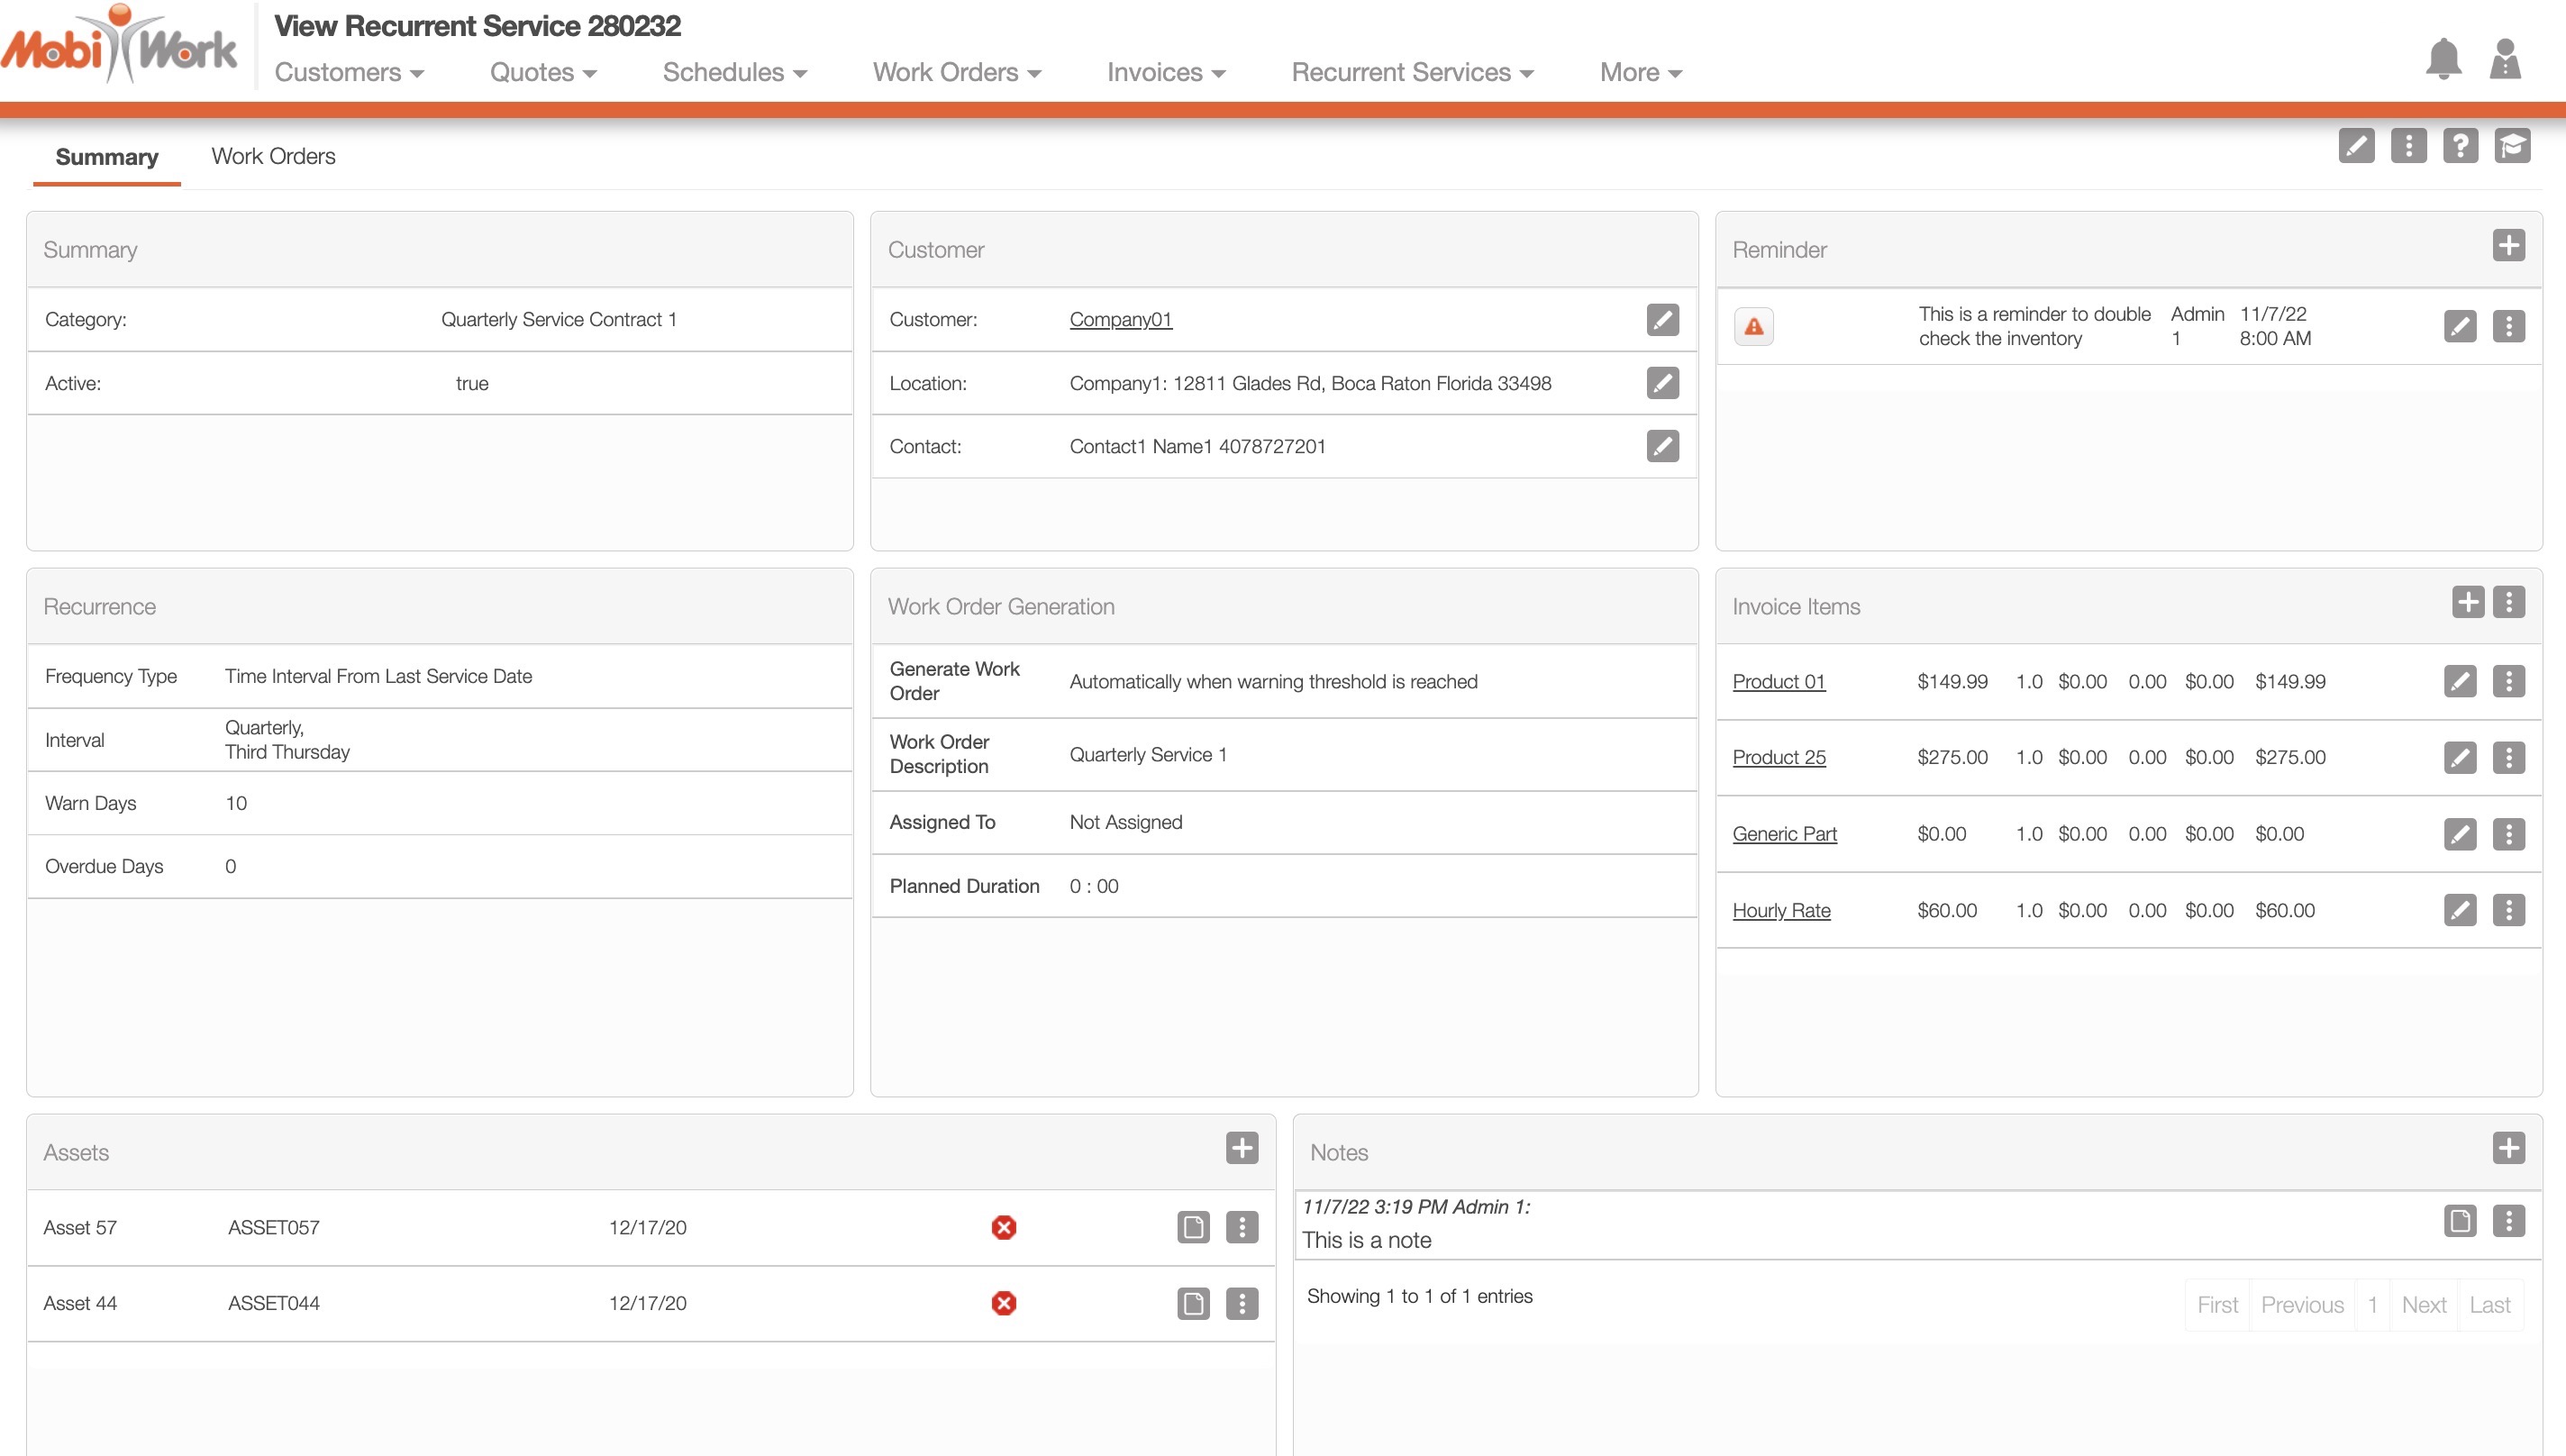Expand the Recurrent Services menu
2566x1456 pixels.
tap(1412, 72)
